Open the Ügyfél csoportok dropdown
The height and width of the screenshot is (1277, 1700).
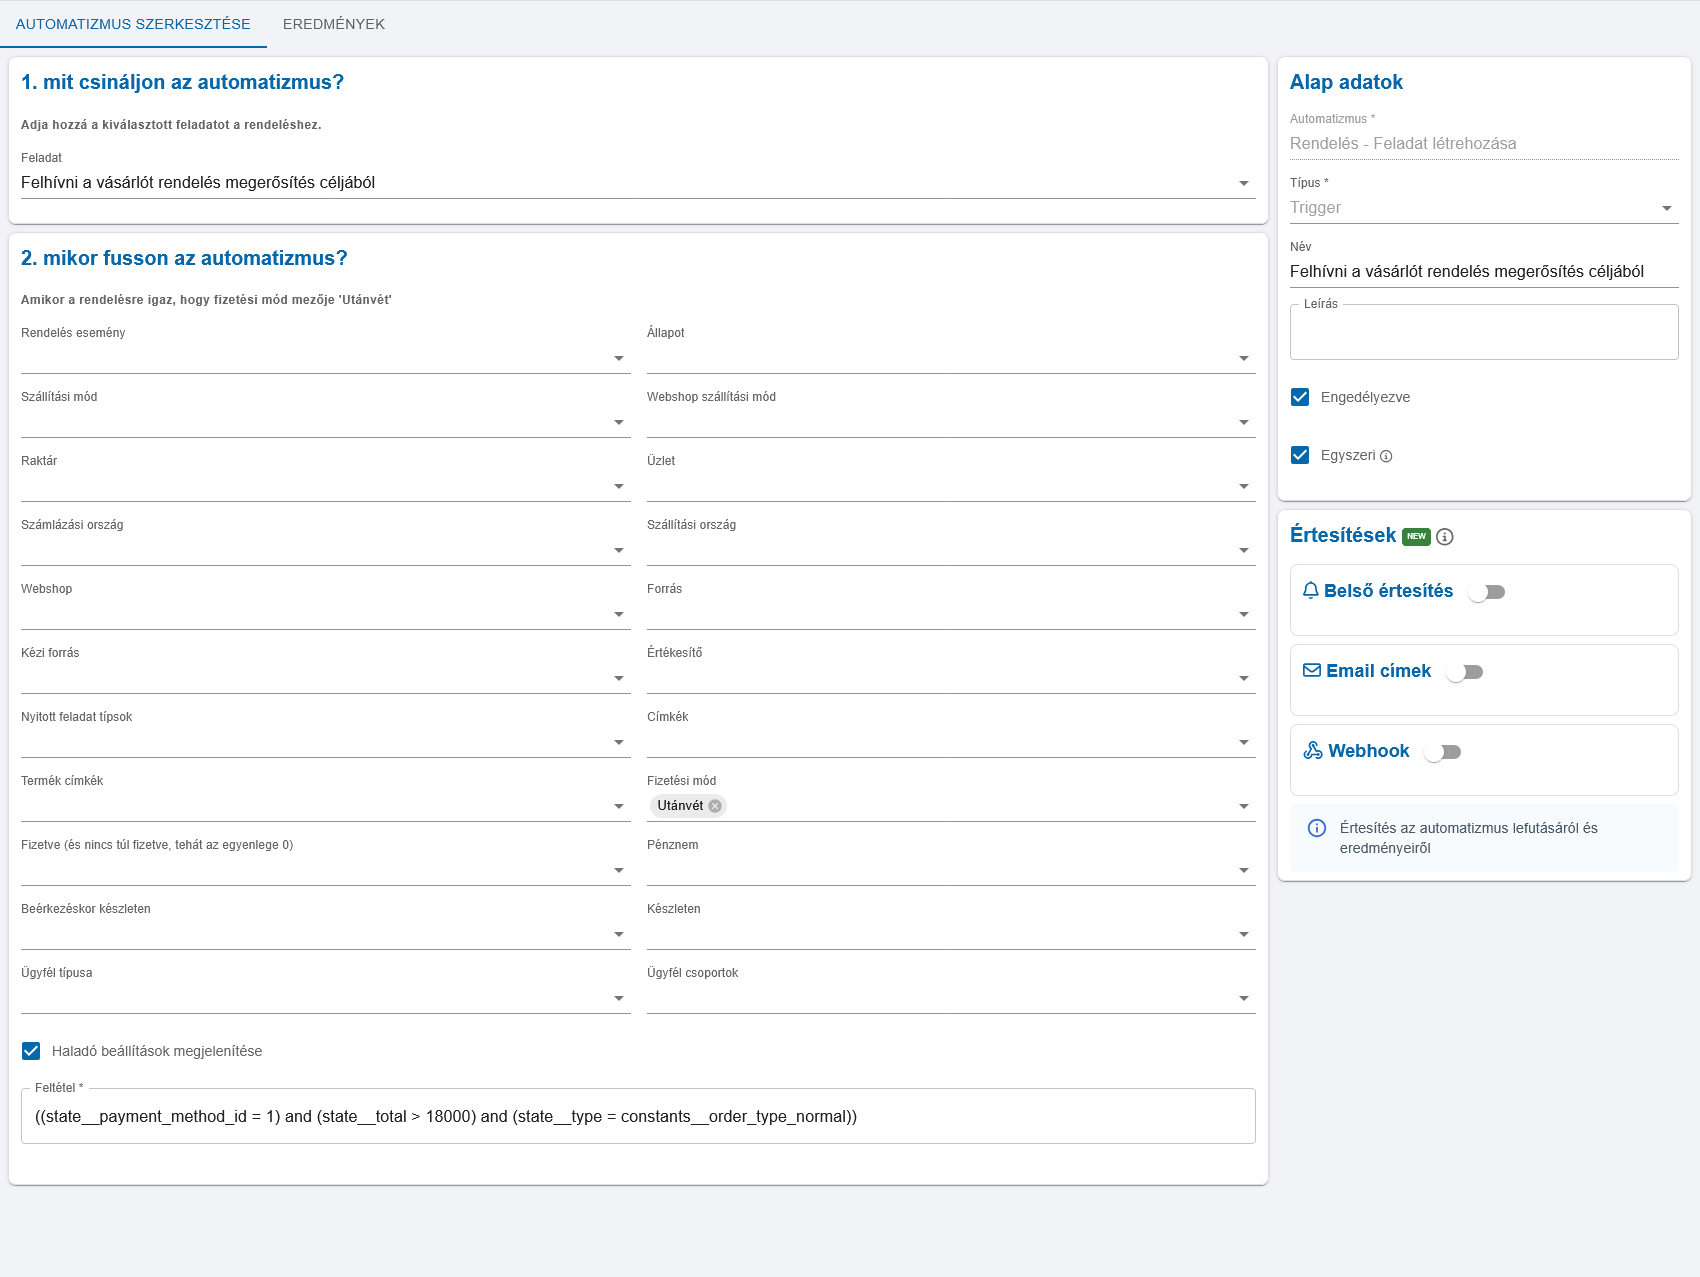pyautogui.click(x=951, y=998)
